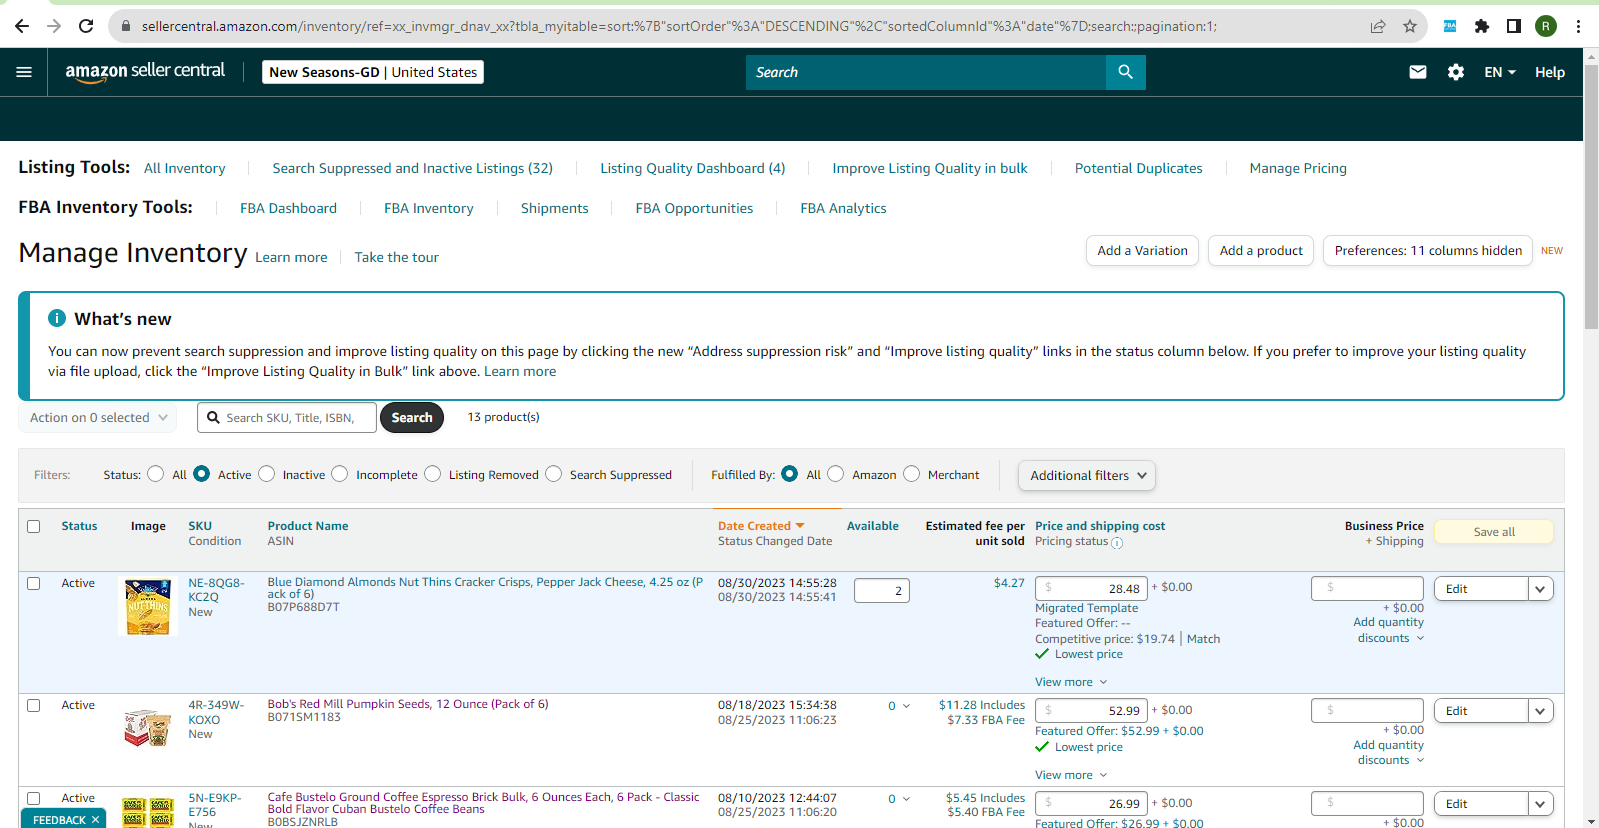Open the Take the tour link
The image size is (1599, 828).
pos(396,257)
